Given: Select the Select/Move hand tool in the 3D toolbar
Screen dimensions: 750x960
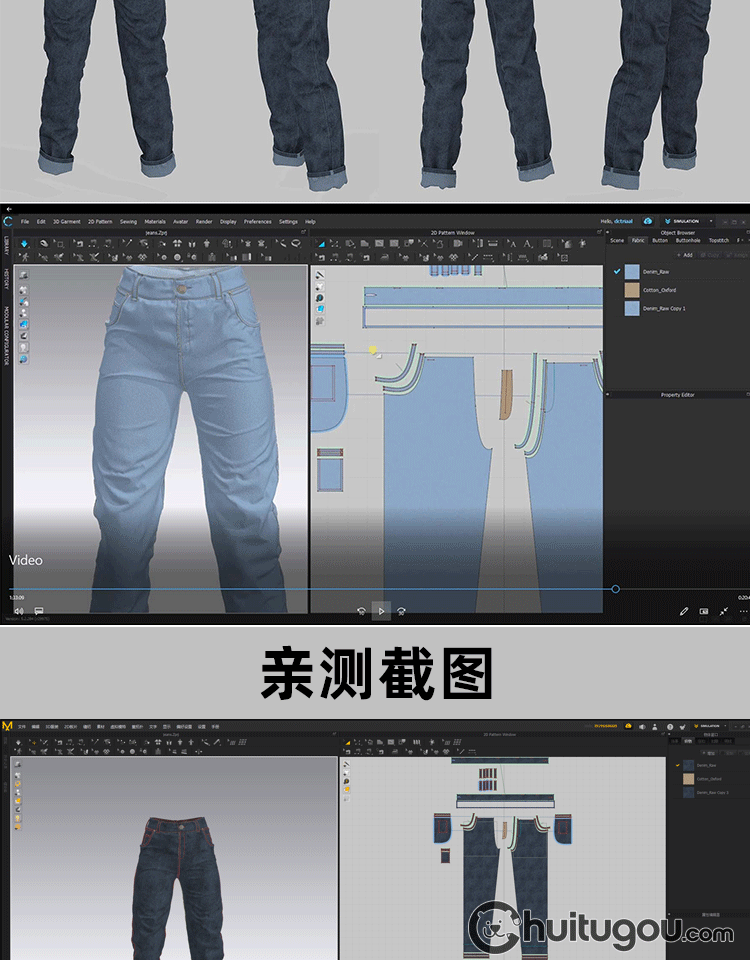Looking at the screenshot, I should point(44,244).
